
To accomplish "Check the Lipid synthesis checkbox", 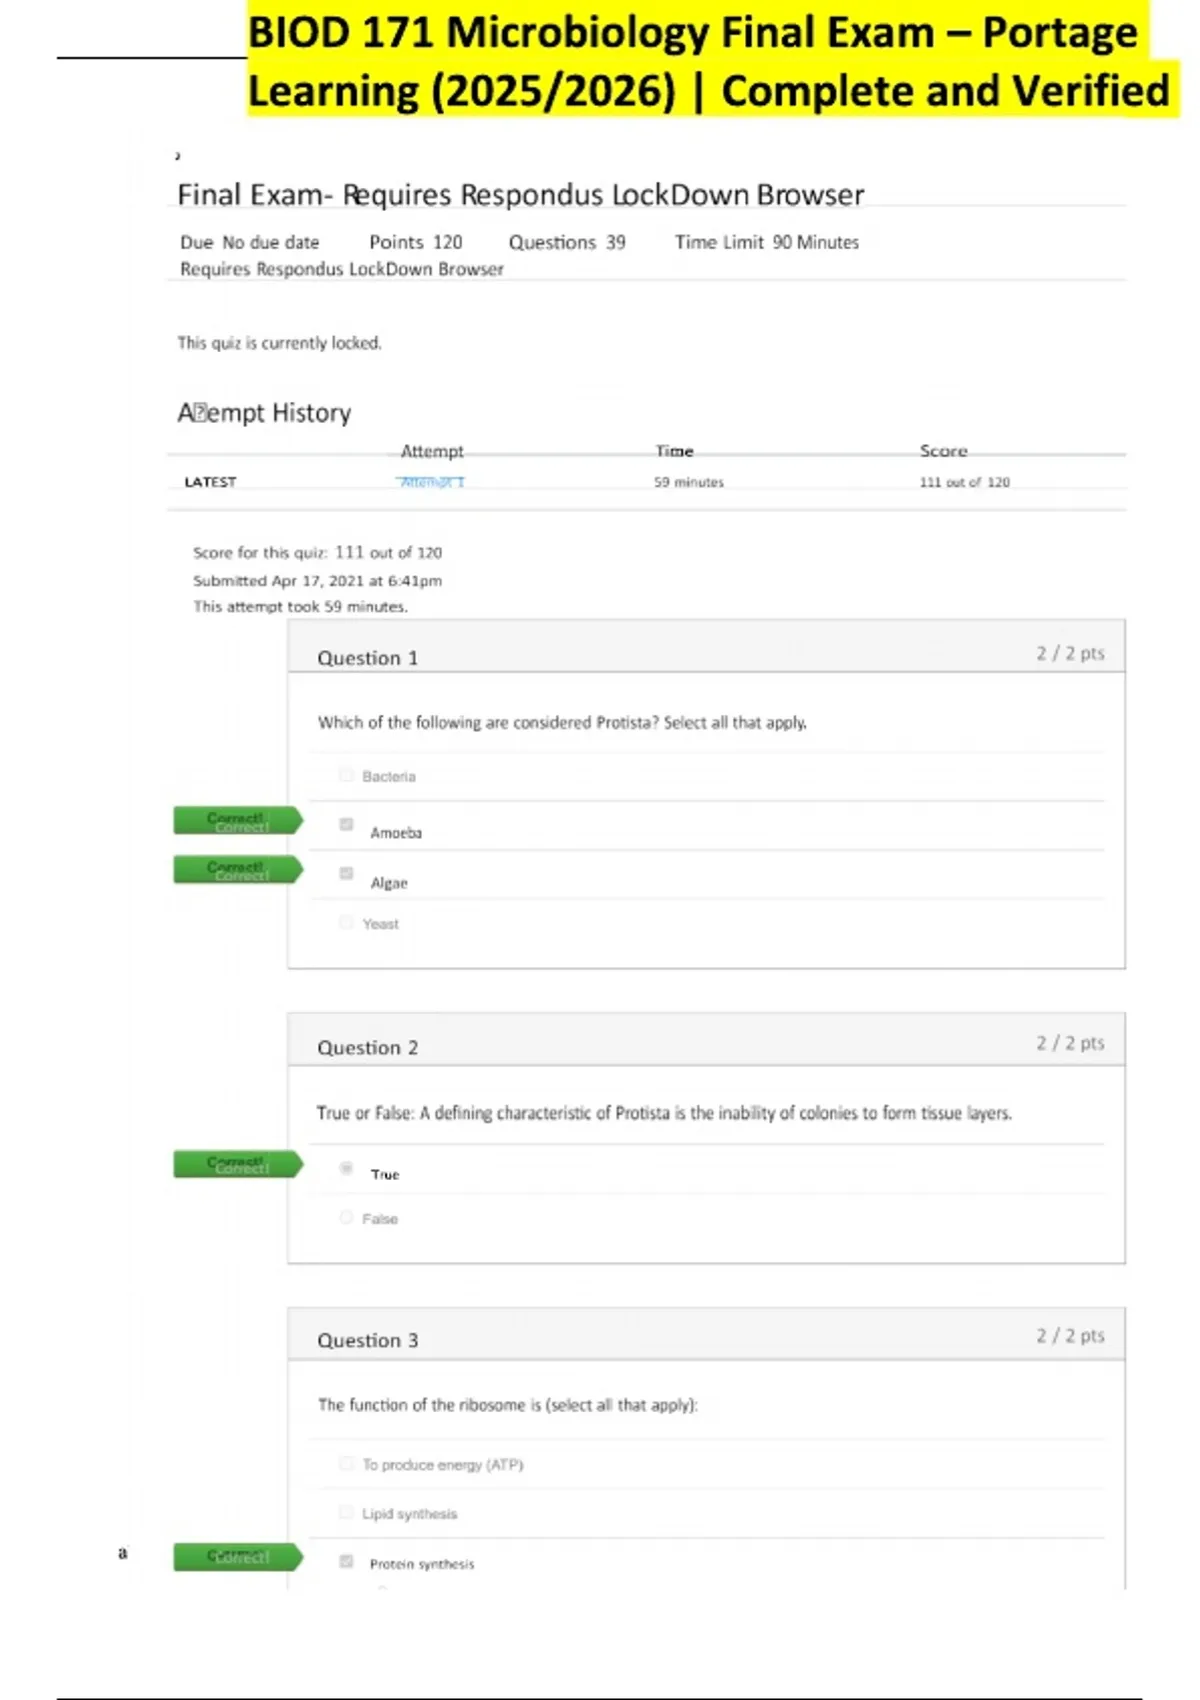I will coord(346,1513).
